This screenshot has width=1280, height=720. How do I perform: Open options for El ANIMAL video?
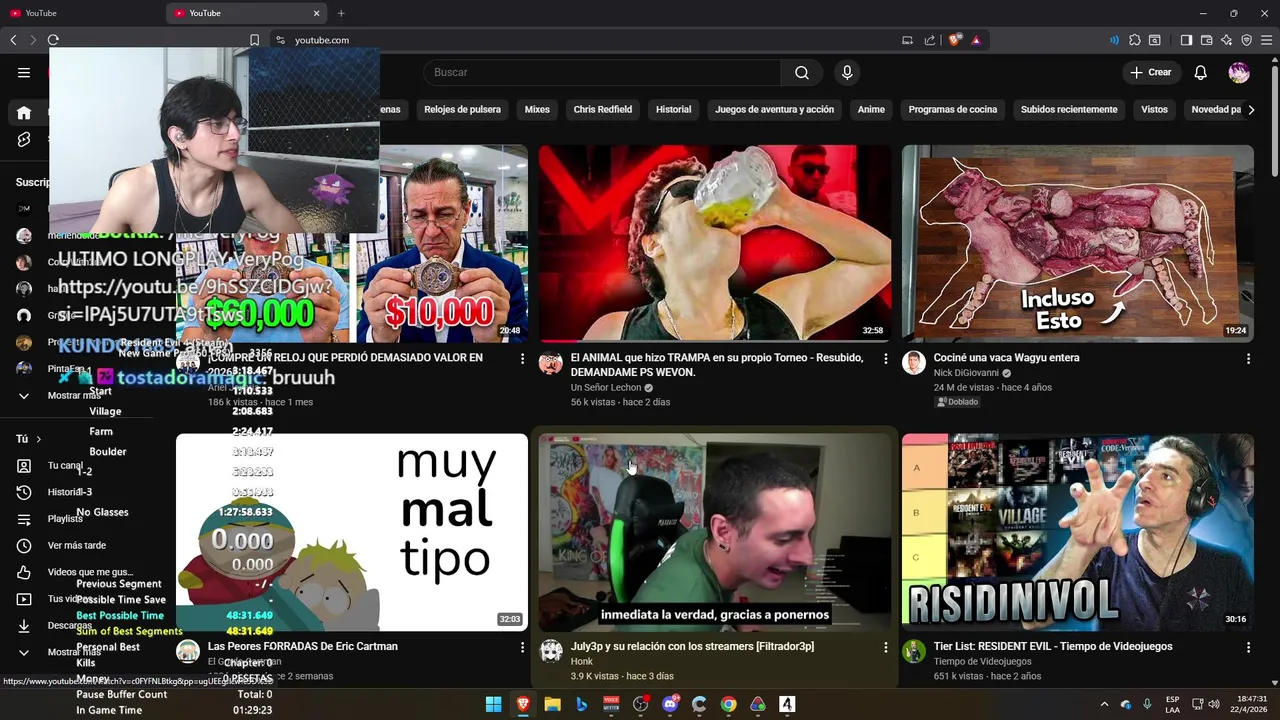(x=885, y=358)
